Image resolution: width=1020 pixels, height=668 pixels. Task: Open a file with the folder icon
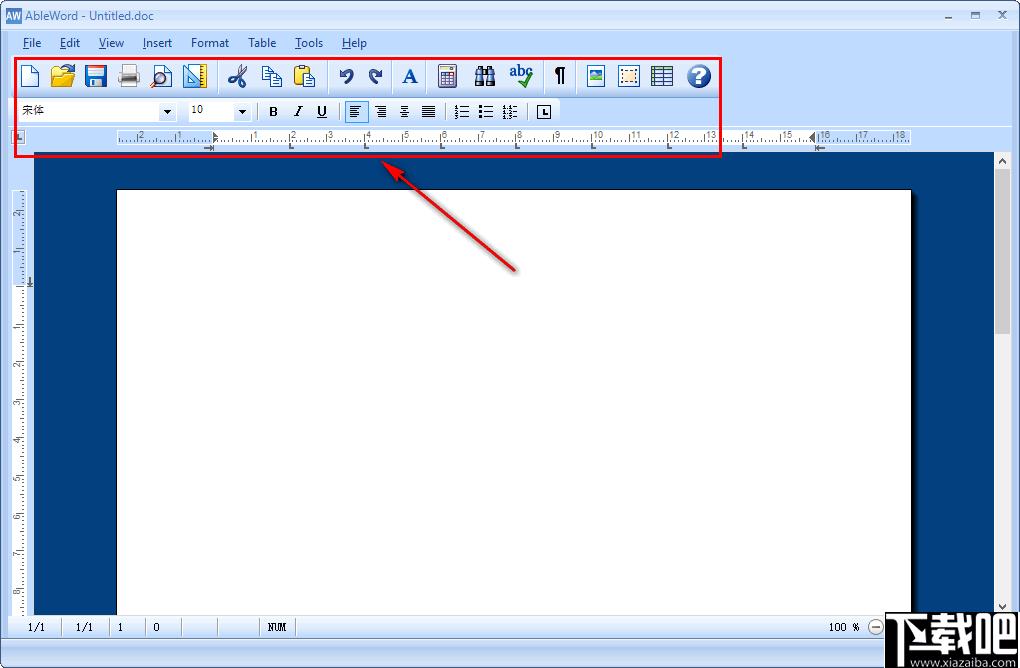[63, 76]
